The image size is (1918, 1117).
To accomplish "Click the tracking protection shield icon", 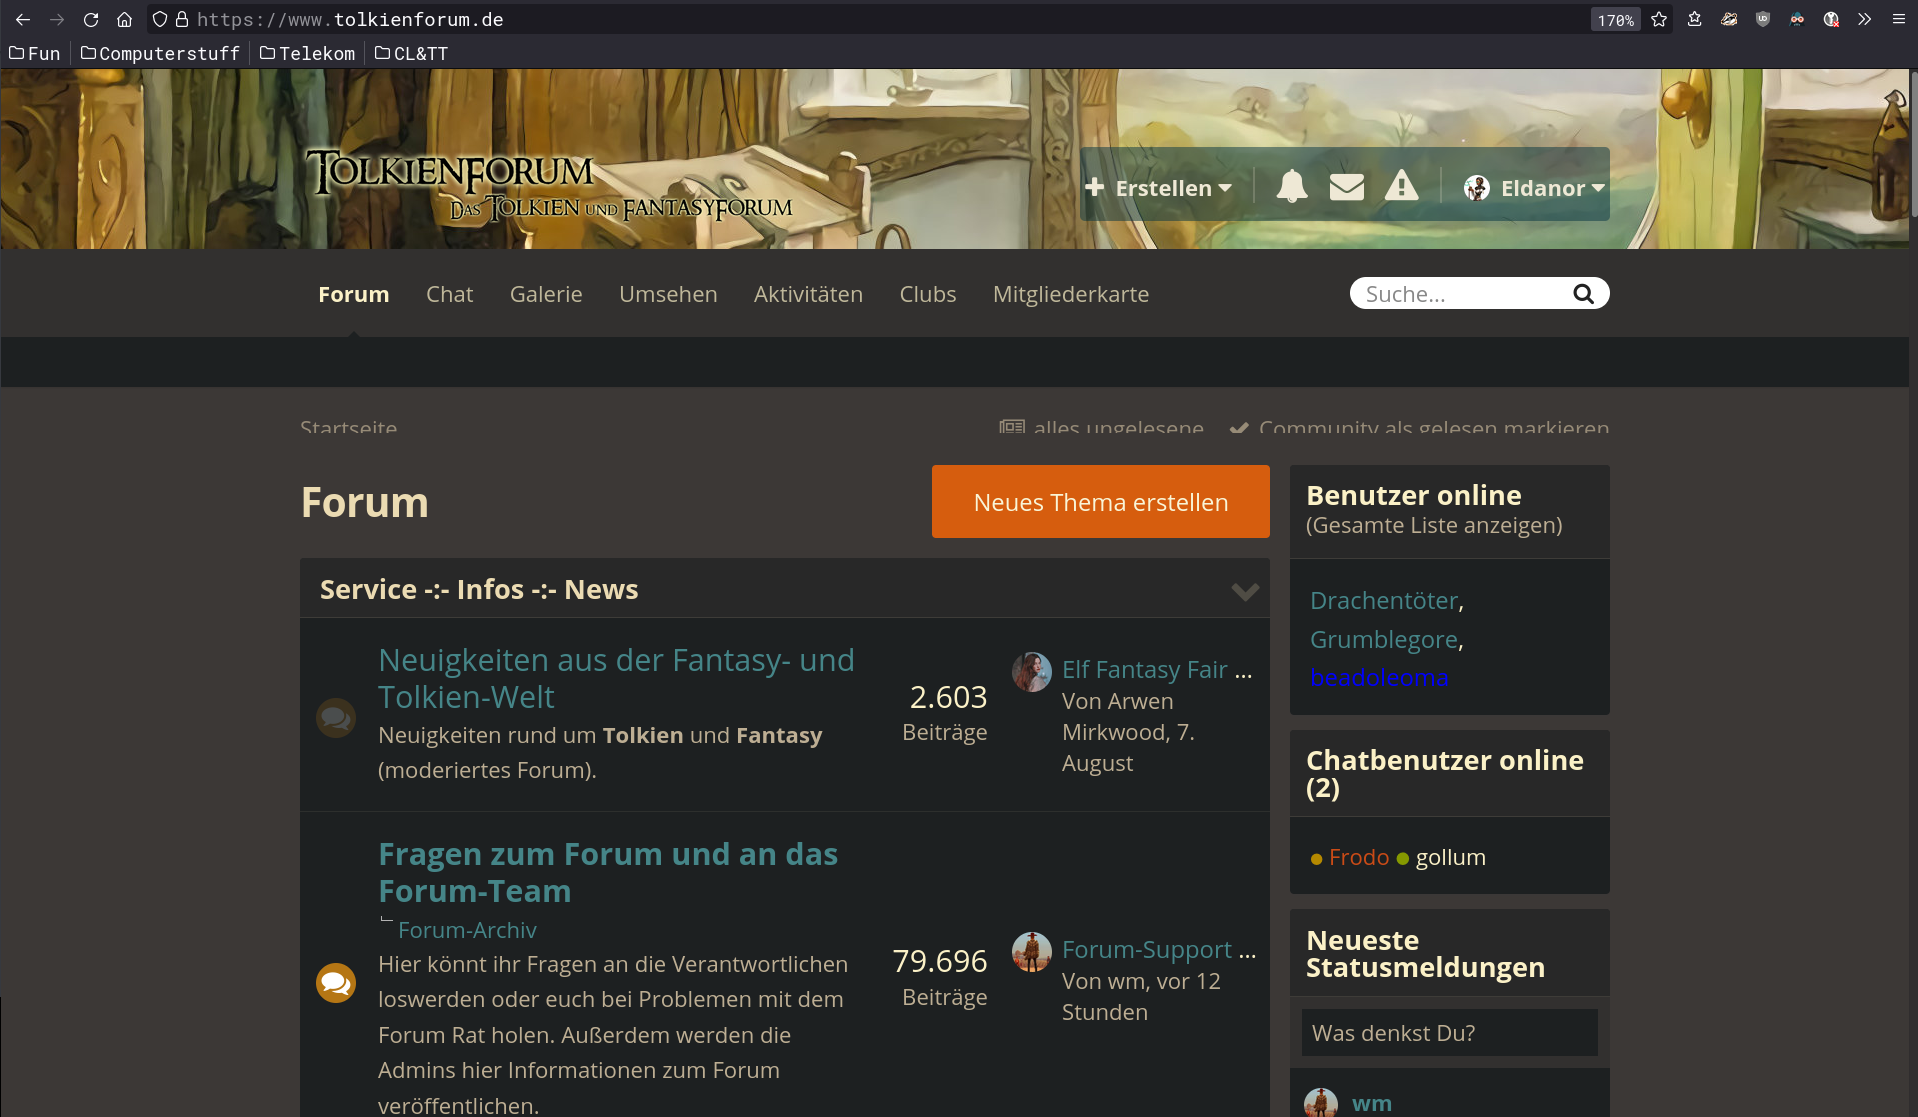I will coord(160,19).
